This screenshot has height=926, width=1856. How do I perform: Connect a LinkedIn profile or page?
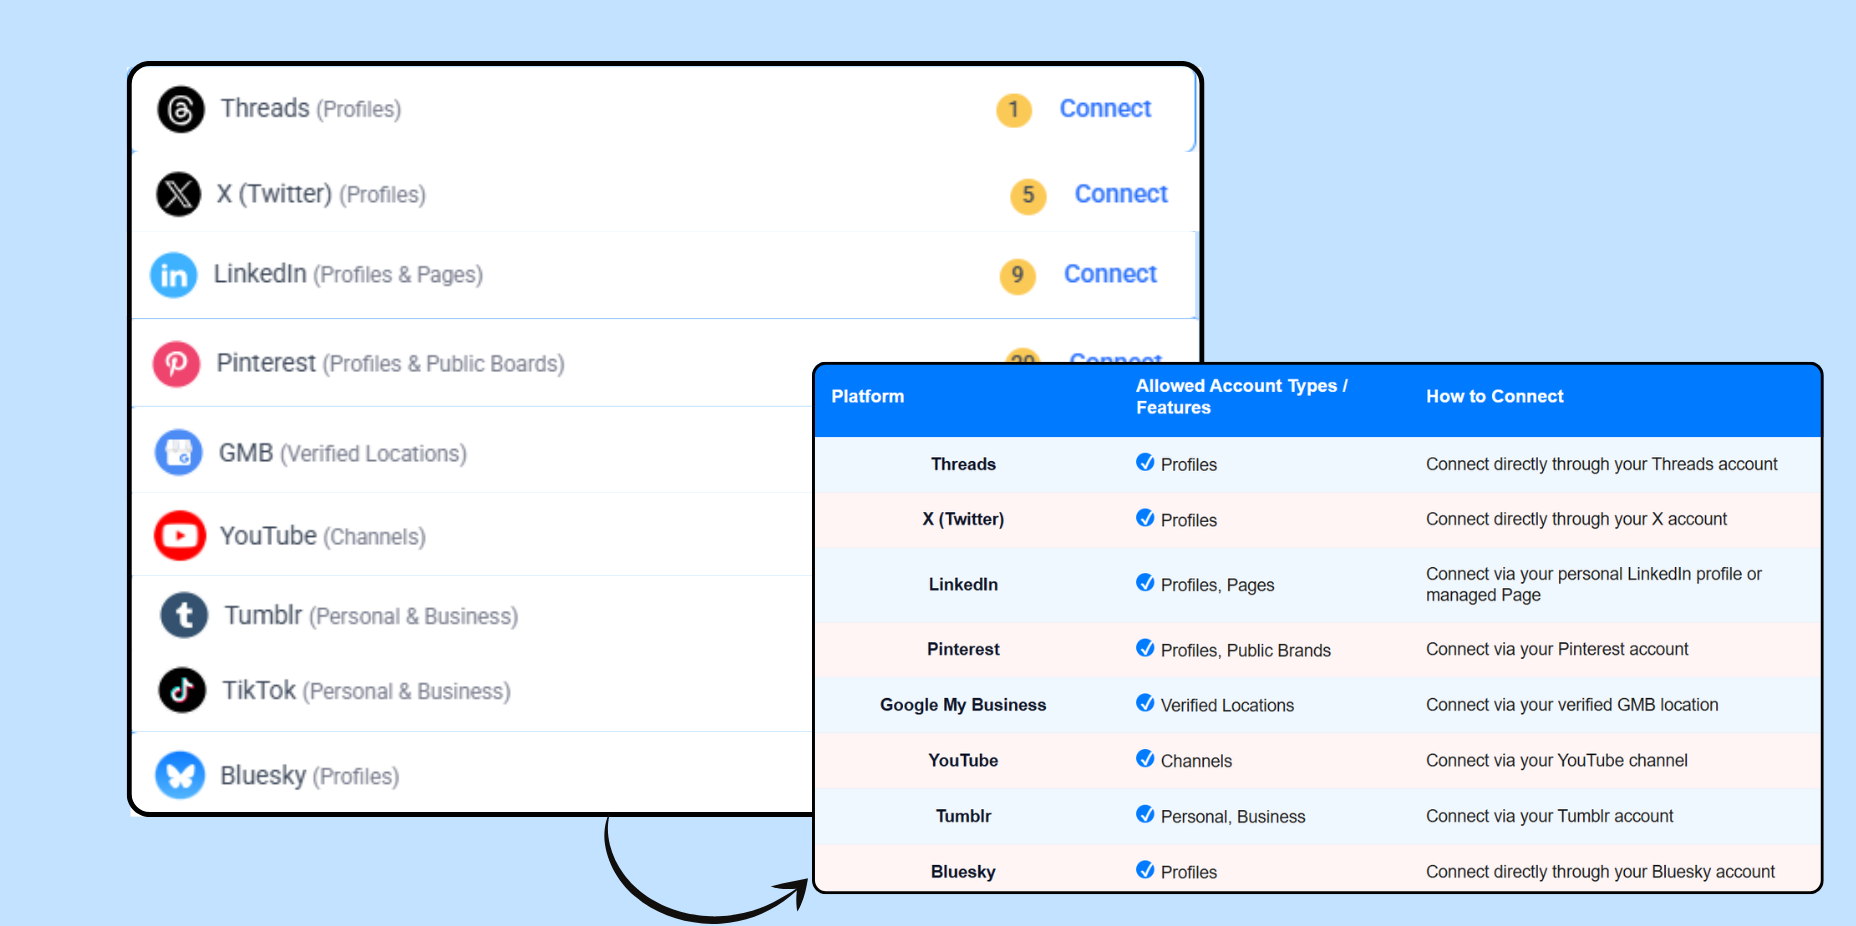pyautogui.click(x=1110, y=274)
